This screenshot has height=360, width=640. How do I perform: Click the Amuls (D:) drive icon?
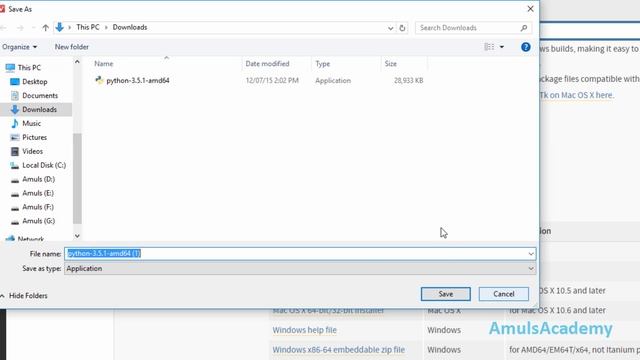(15, 180)
